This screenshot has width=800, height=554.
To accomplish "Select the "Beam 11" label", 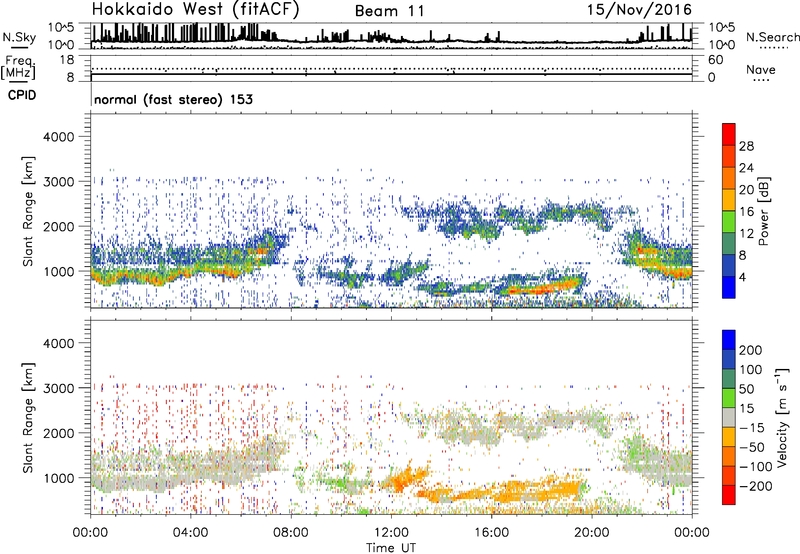I will (x=390, y=11).
